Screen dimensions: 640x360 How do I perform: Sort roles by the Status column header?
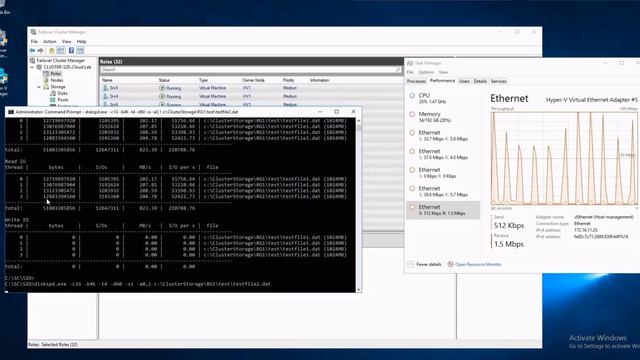(164, 80)
